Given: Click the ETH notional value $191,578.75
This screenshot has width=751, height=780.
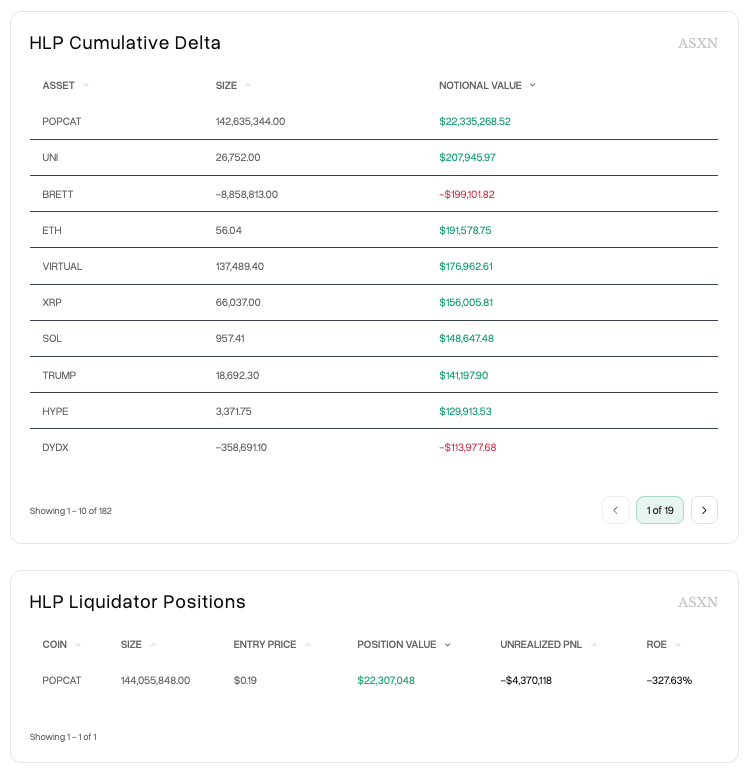Looking at the screenshot, I should click(x=465, y=230).
